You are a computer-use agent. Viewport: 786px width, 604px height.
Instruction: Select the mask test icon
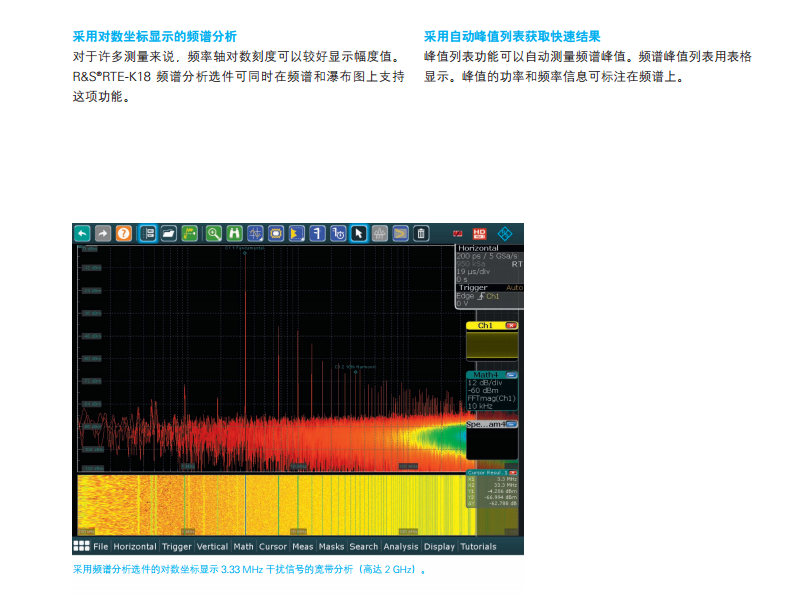click(x=276, y=234)
